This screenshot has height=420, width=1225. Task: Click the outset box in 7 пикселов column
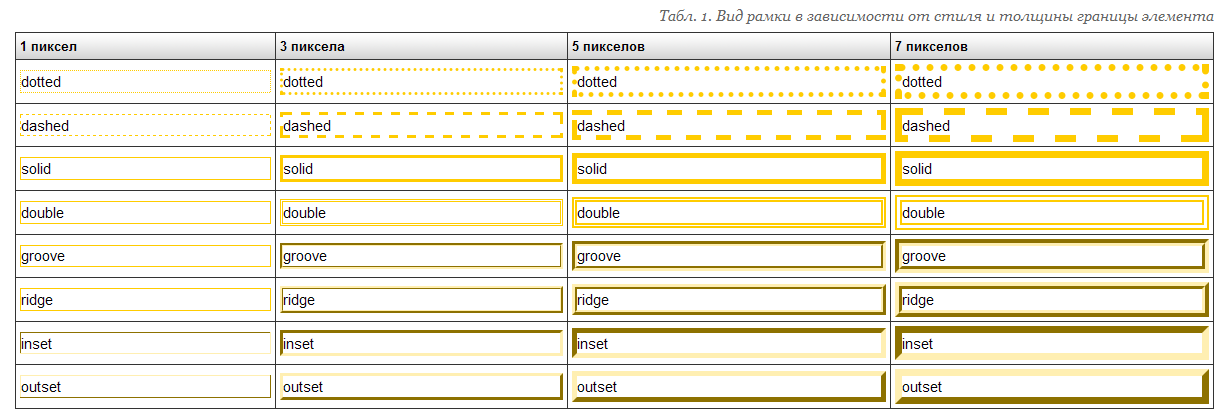1052,387
